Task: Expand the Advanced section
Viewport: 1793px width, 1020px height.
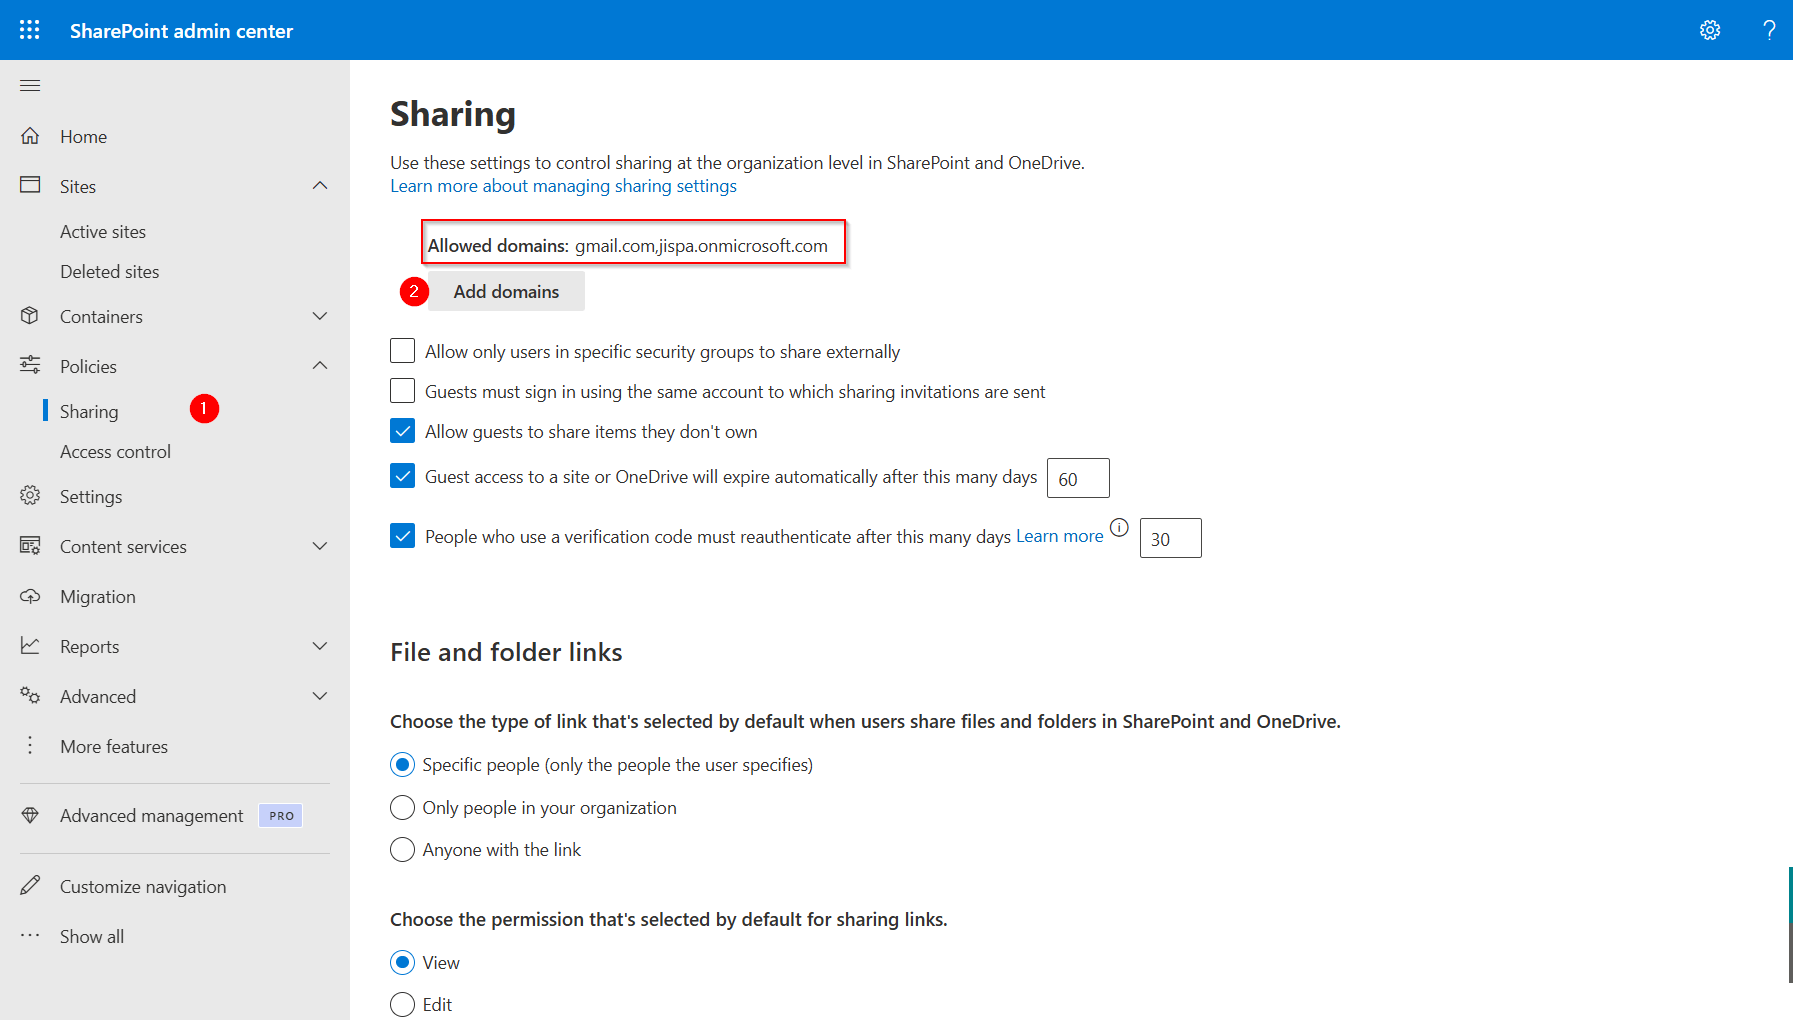Action: click(320, 695)
